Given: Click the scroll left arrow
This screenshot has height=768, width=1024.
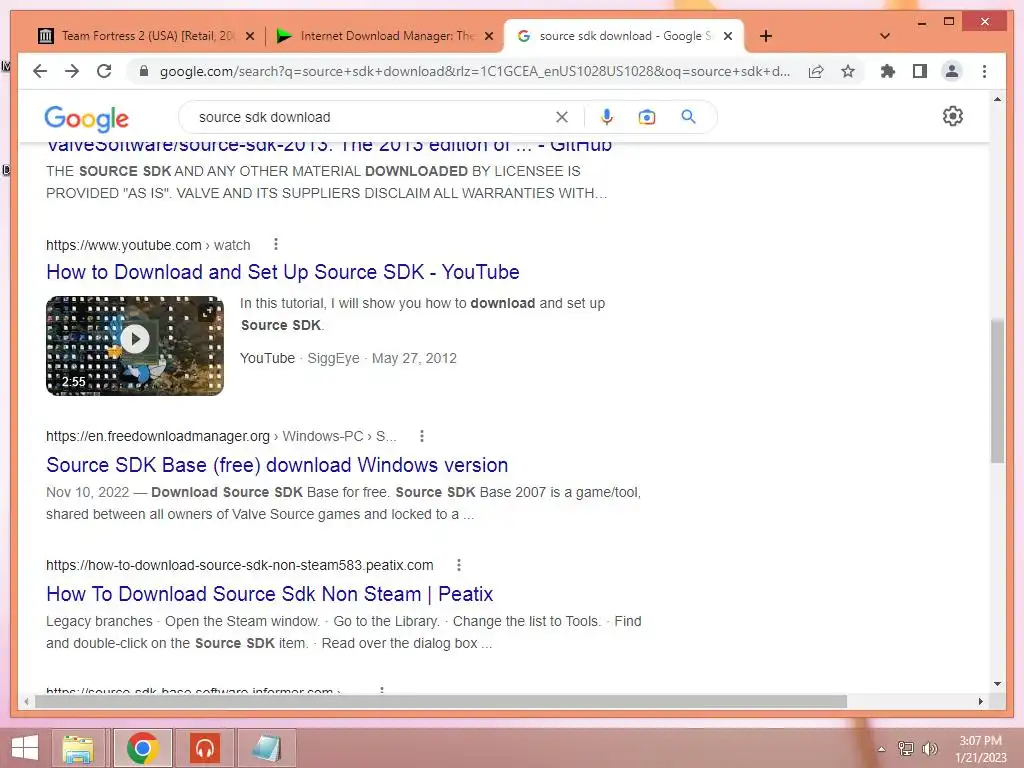Looking at the screenshot, I should pyautogui.click(x=26, y=701).
